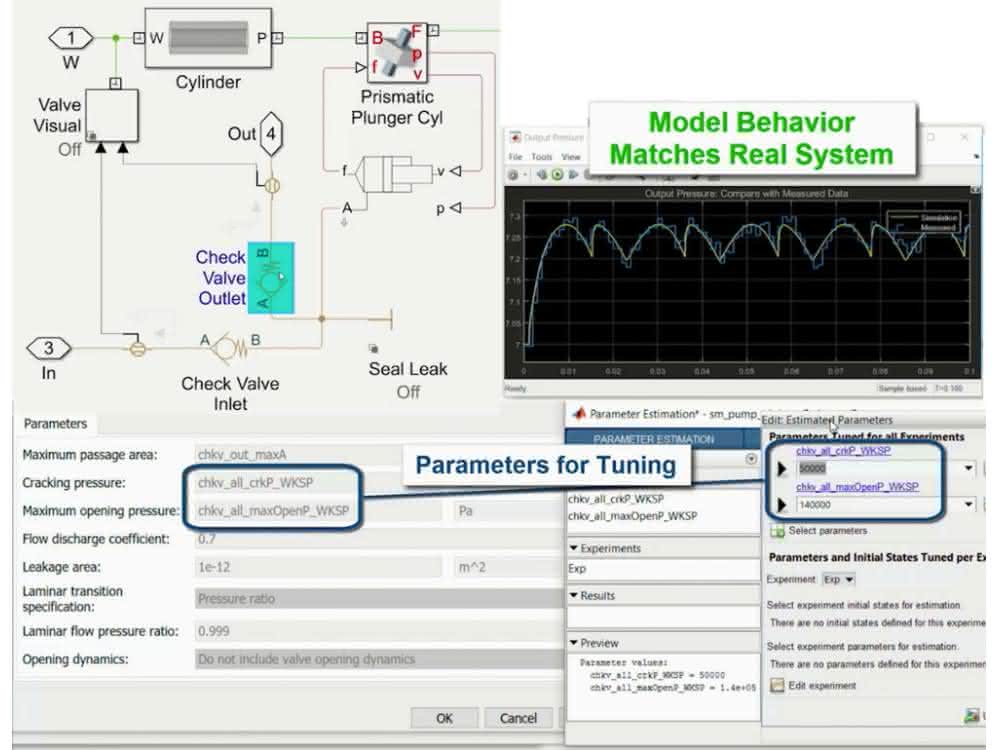1000x750 pixels.
Task: Click the Laminar flow pressure ratio field
Action: (x=379, y=631)
